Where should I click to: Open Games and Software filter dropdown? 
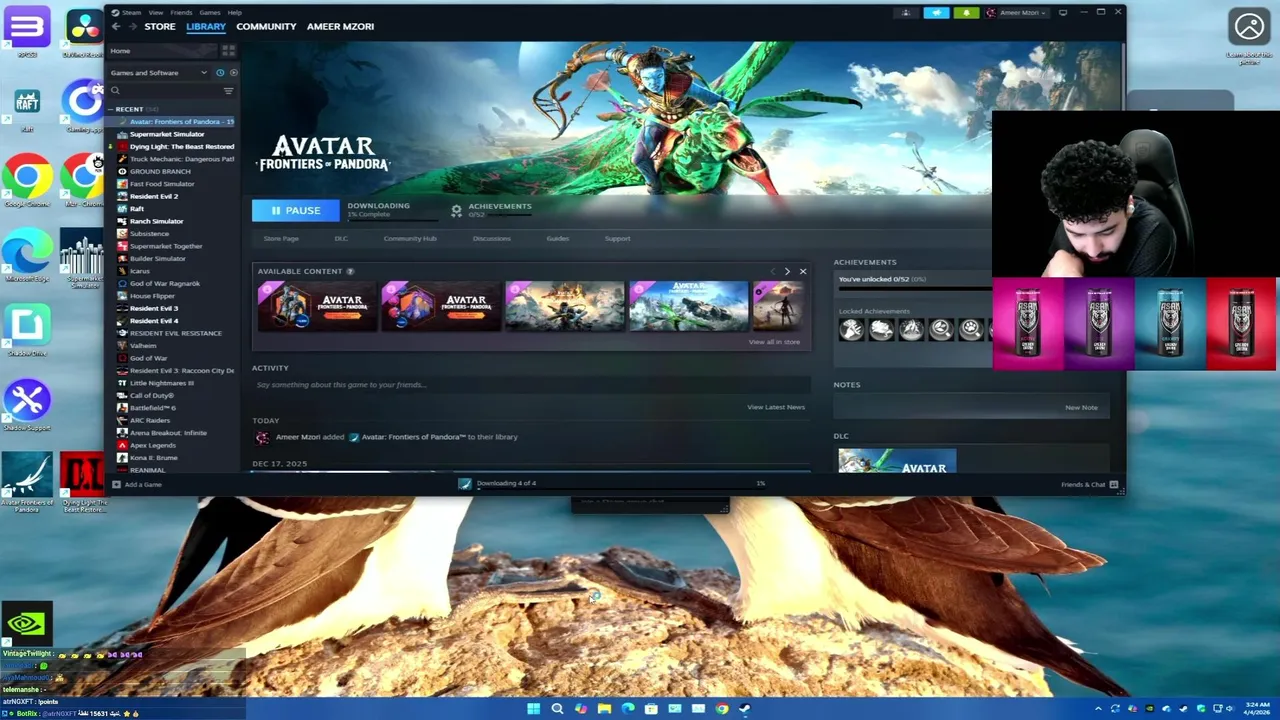coord(159,73)
